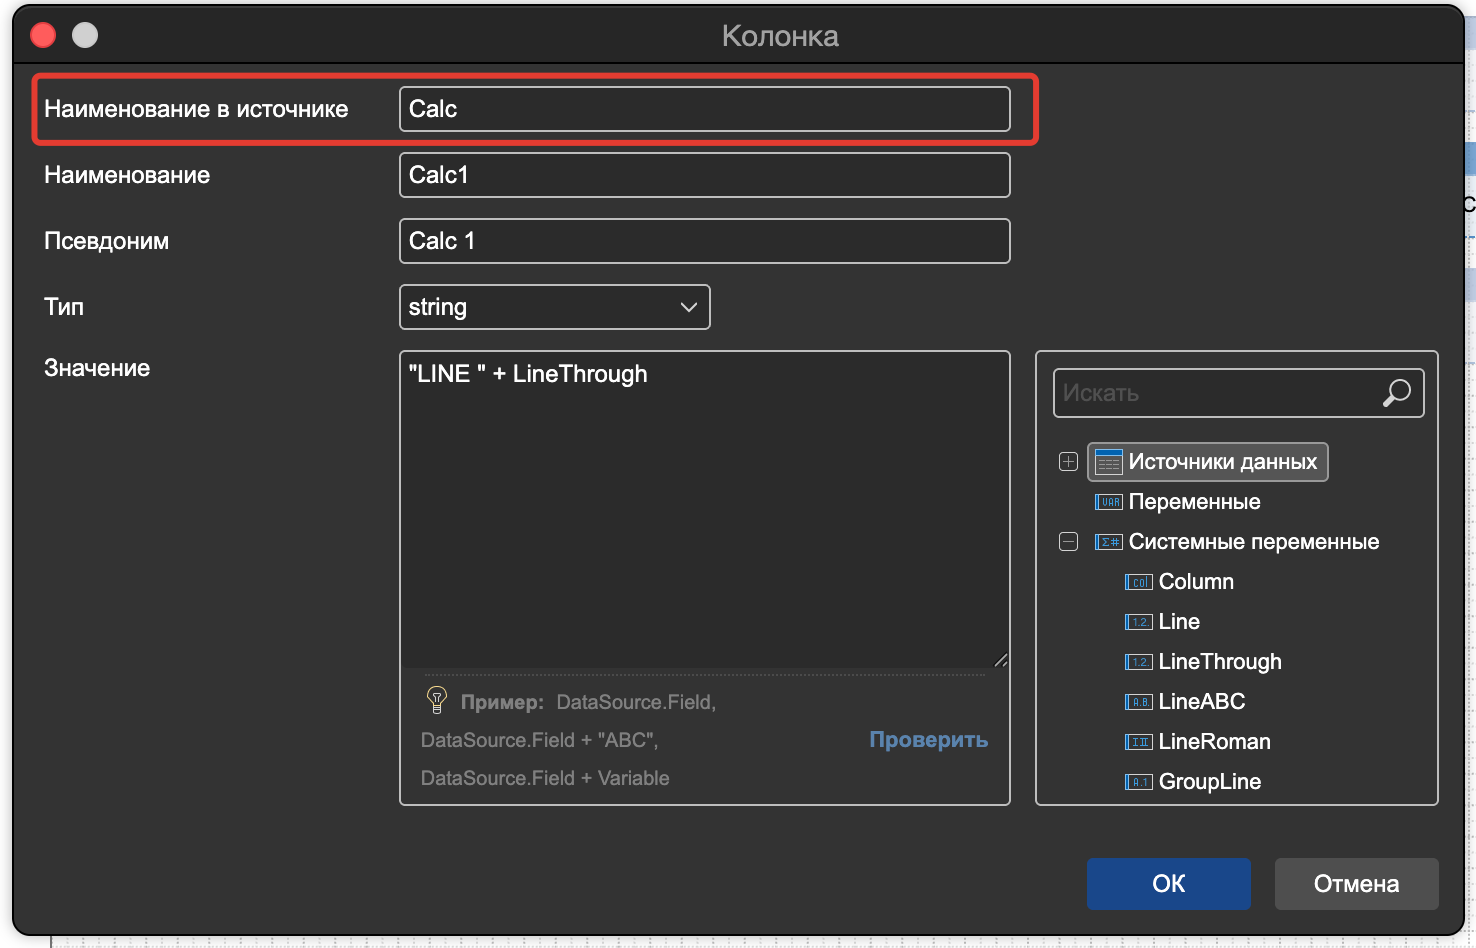Viewport: 1476px width, 948px height.
Task: Click the Псевдоним field
Action: (x=705, y=241)
